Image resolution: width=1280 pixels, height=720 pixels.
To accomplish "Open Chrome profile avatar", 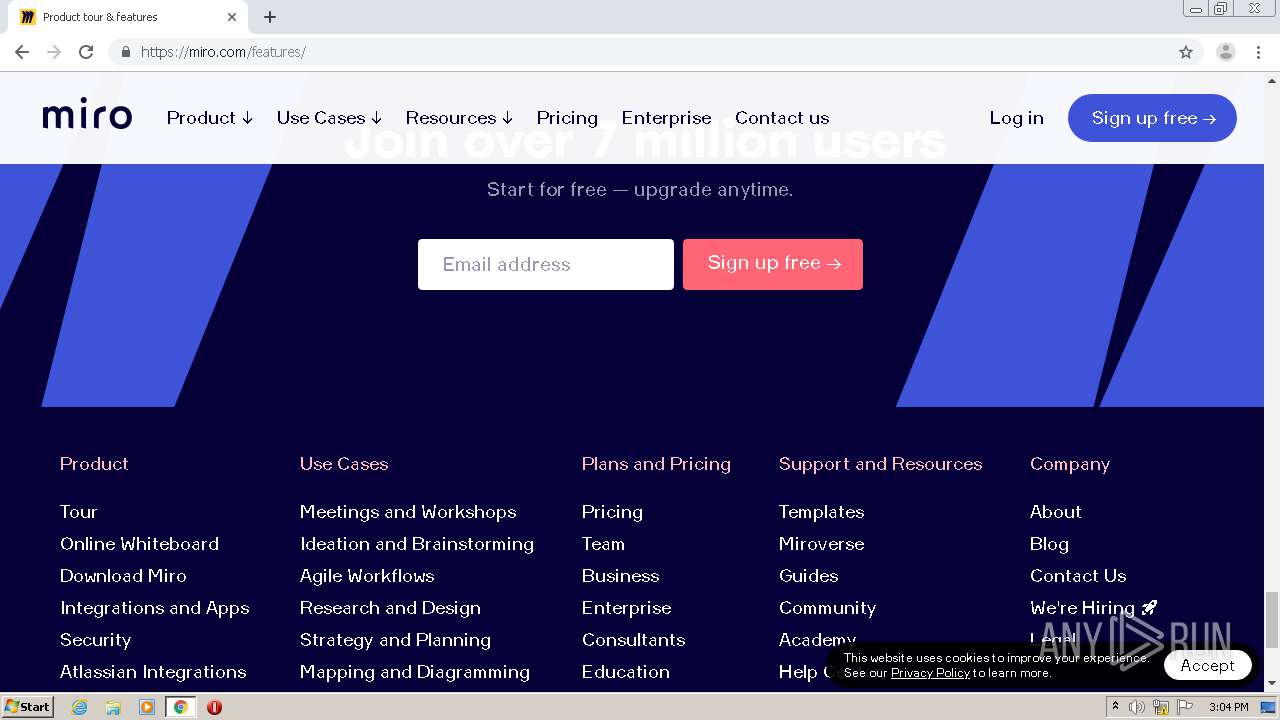I will 1225,52.
